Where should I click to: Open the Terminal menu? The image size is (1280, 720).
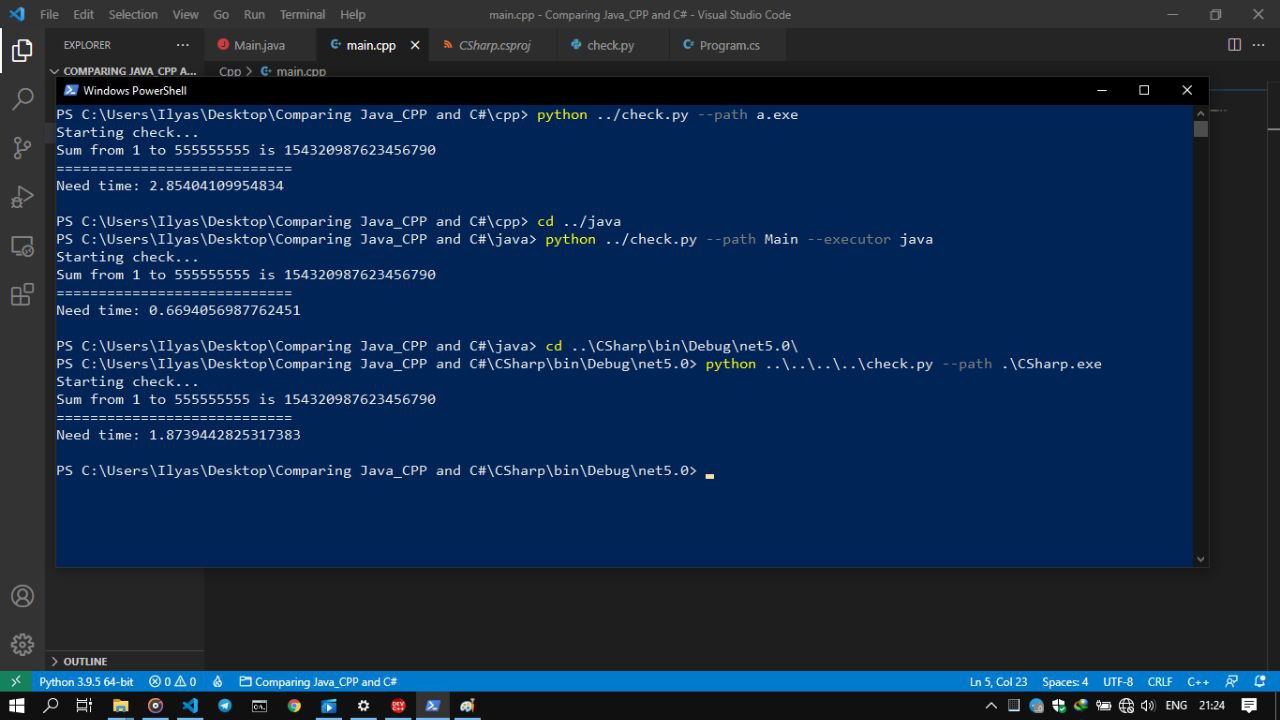point(302,14)
